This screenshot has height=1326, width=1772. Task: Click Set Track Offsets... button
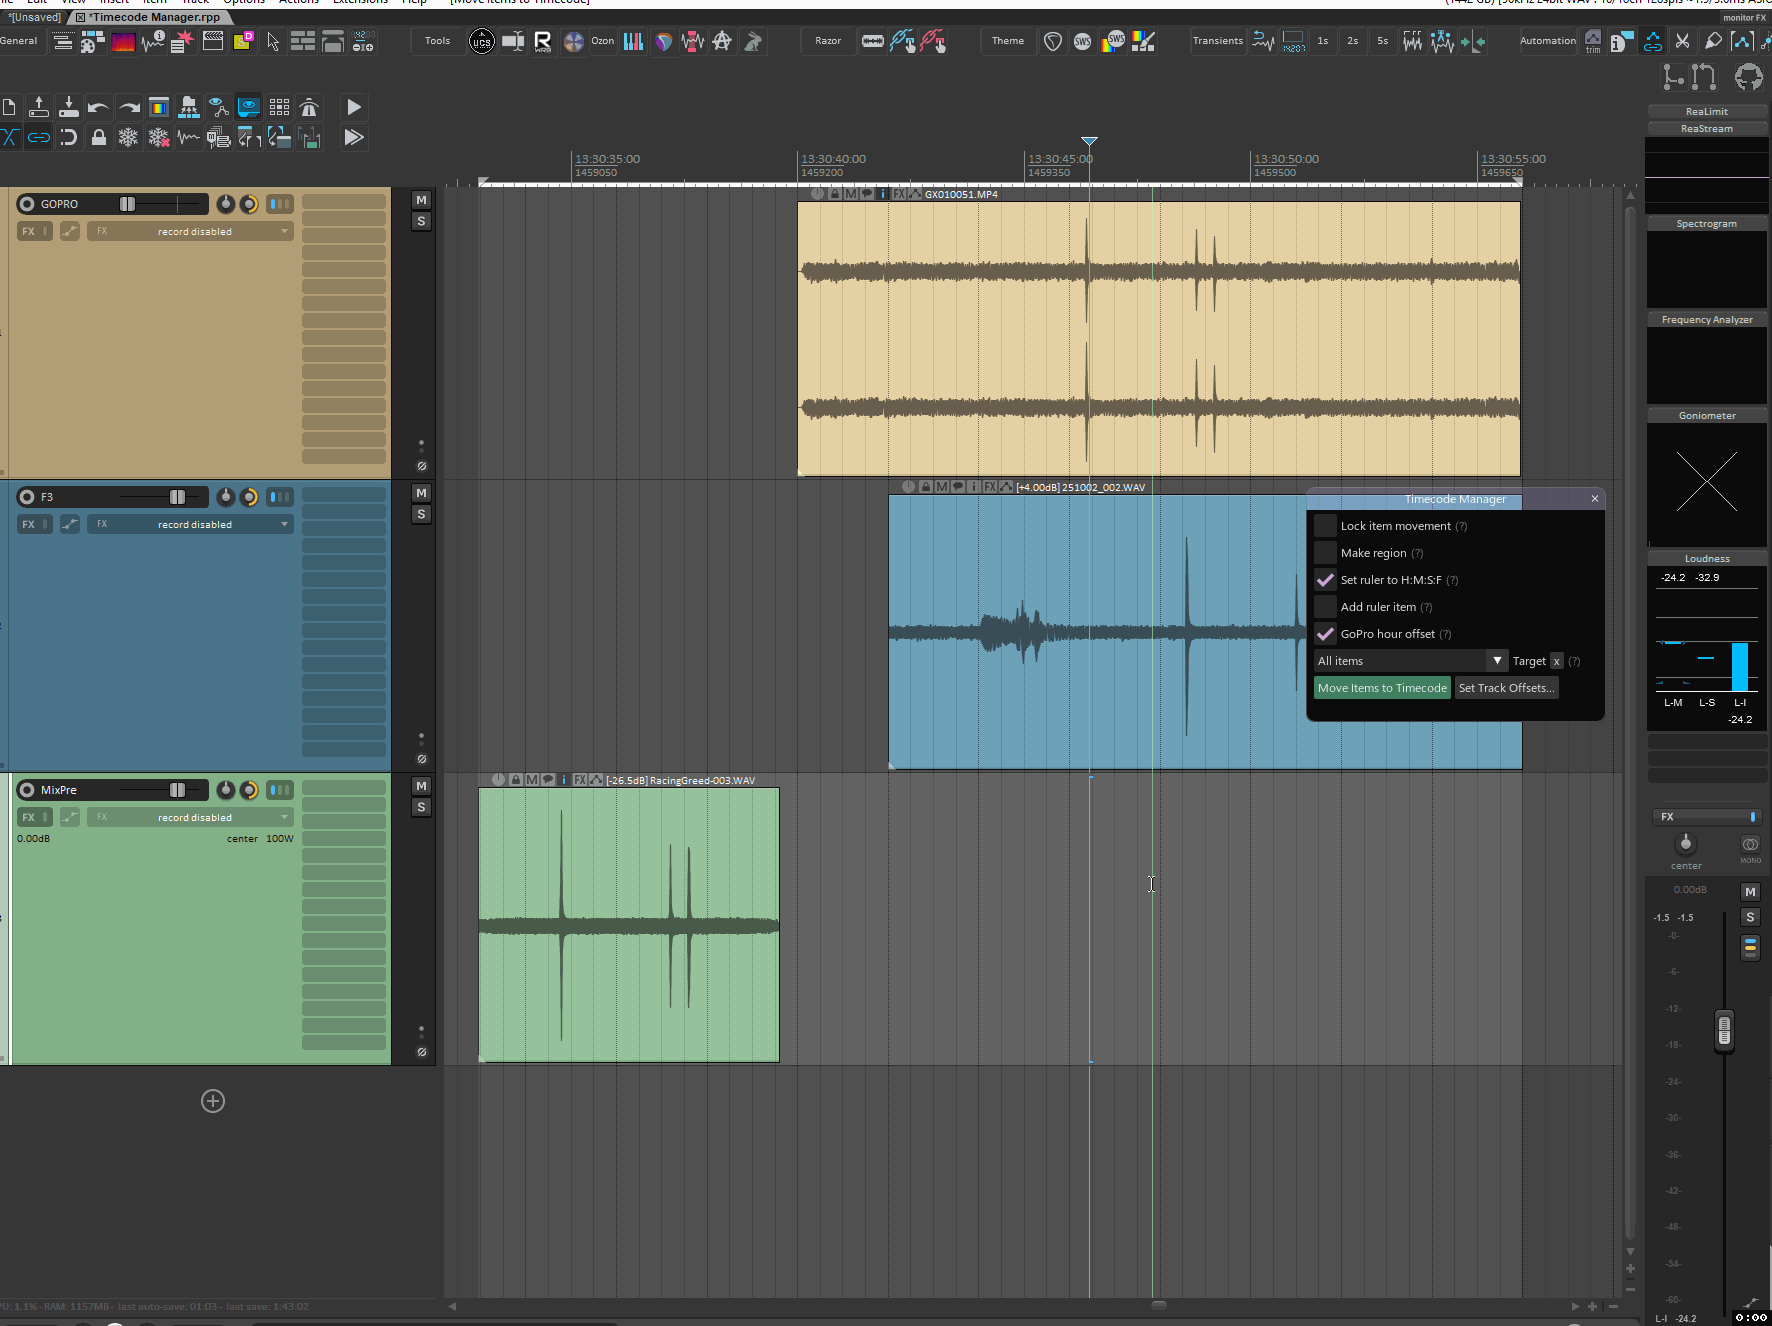[1506, 688]
